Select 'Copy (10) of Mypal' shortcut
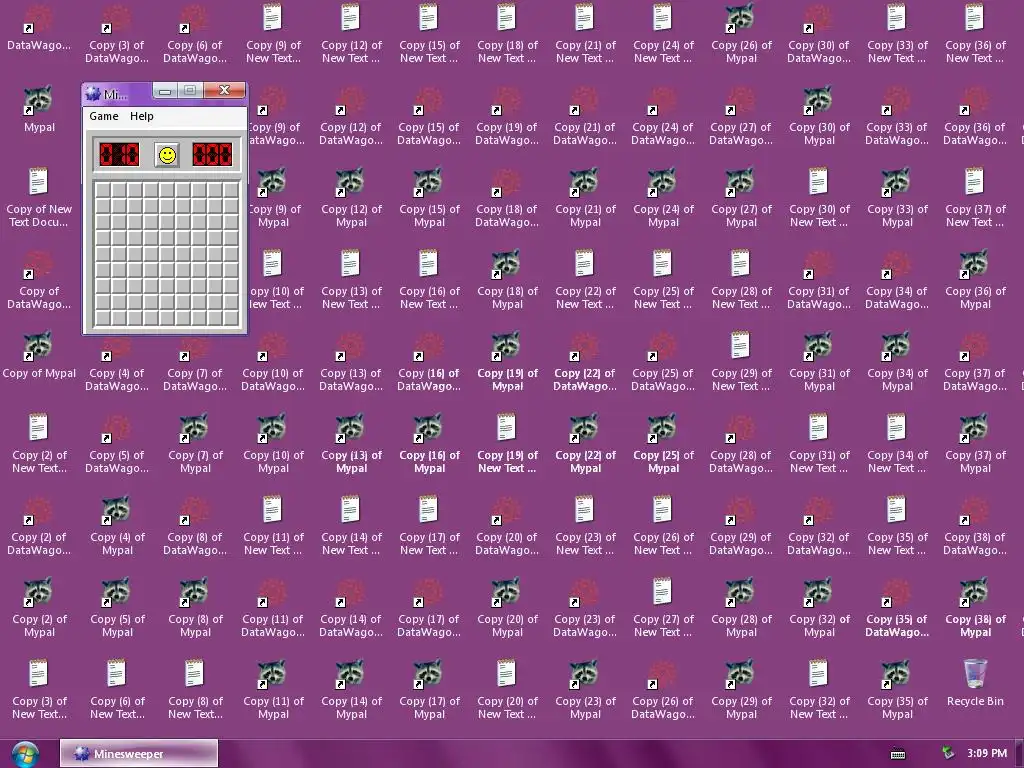 point(273,444)
